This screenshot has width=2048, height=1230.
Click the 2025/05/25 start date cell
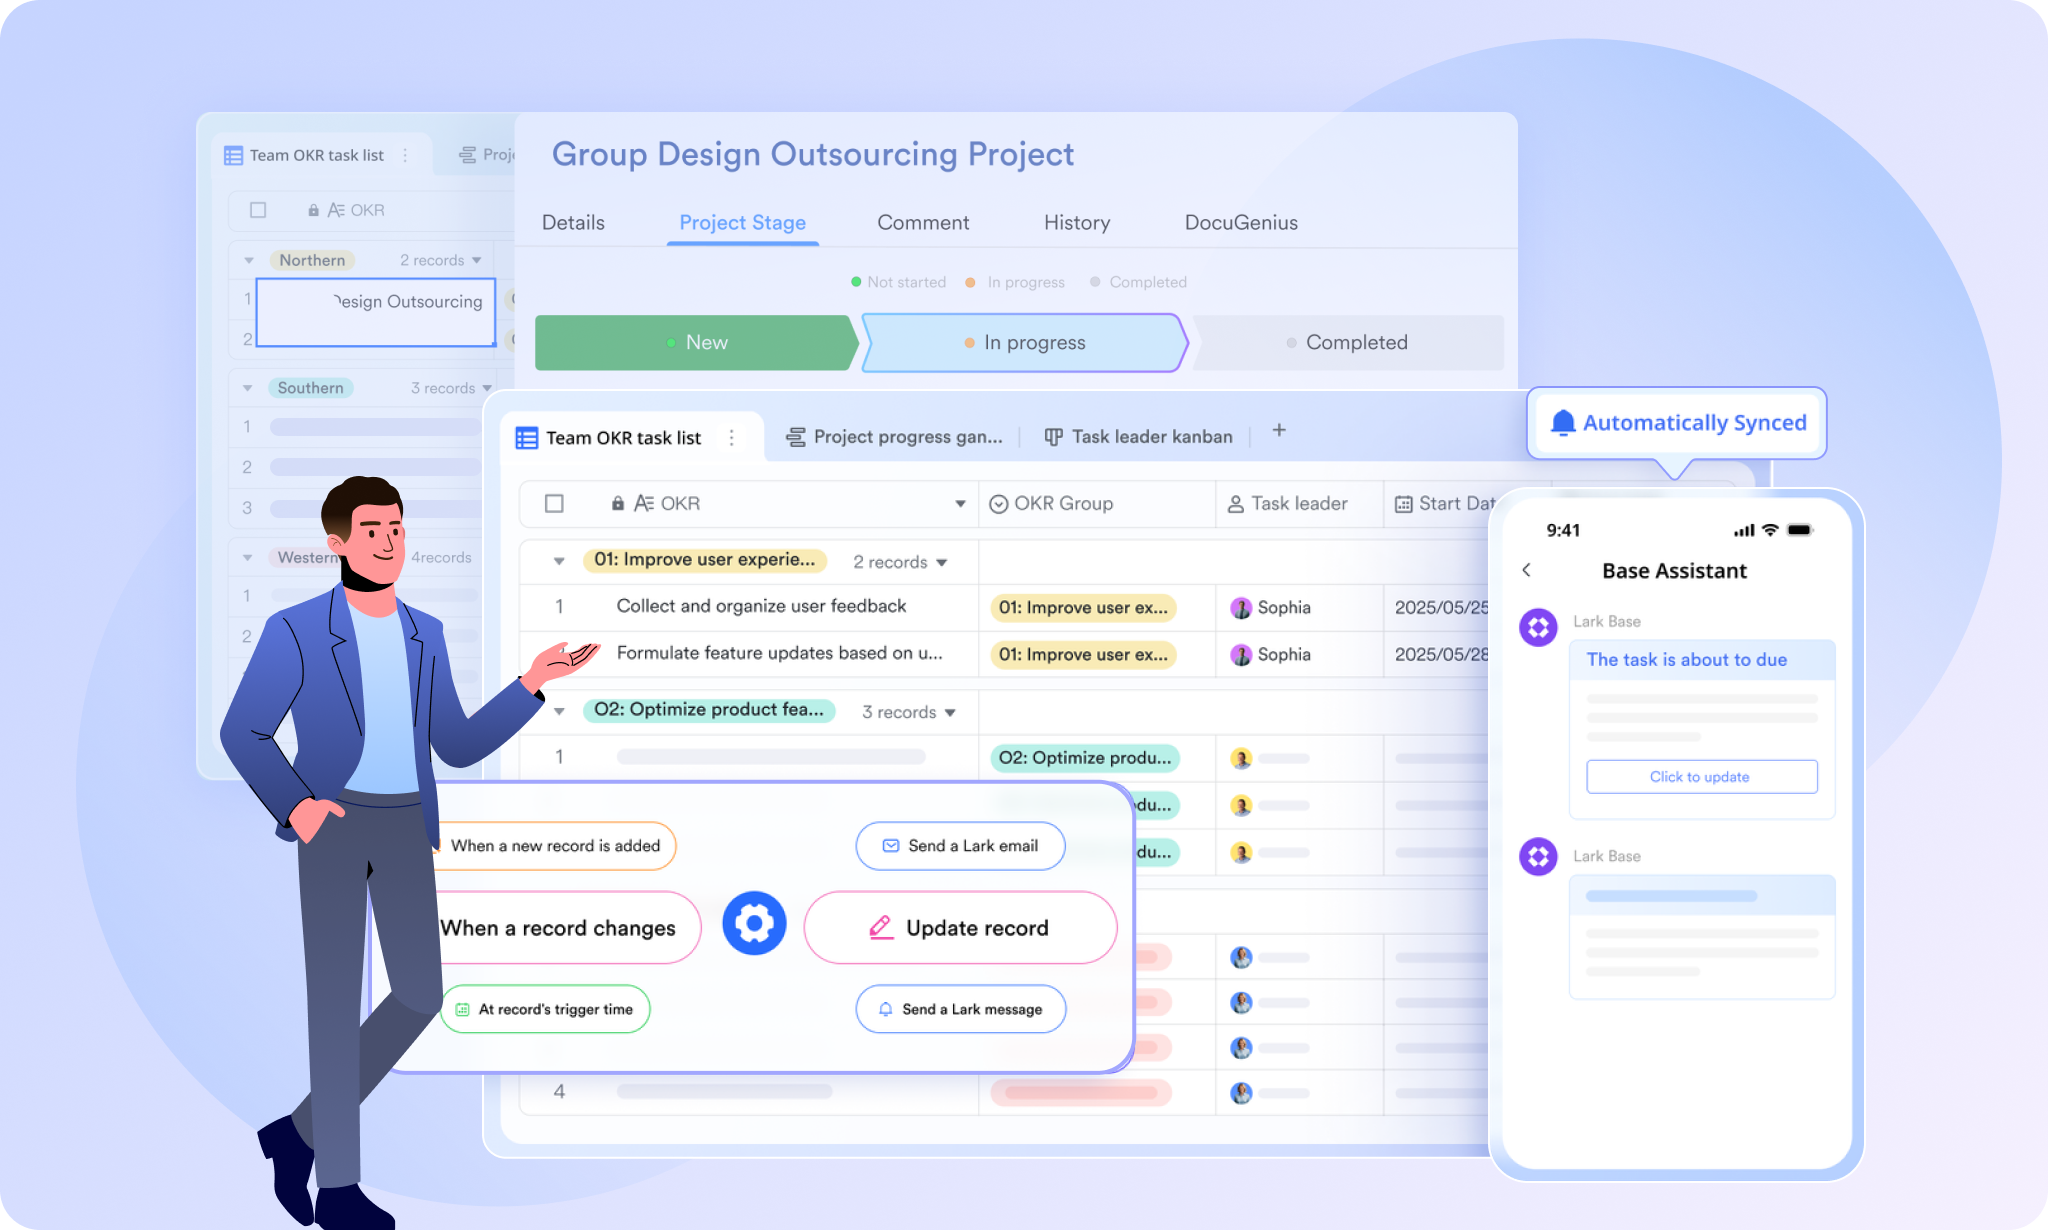pyautogui.click(x=1442, y=607)
